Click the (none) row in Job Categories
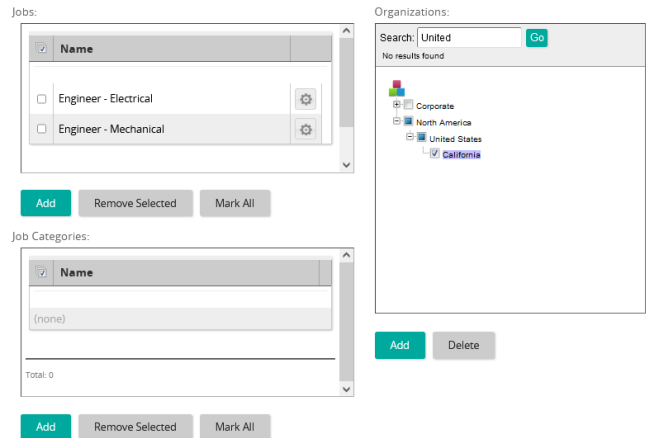This screenshot has width=650, height=438. point(180,319)
